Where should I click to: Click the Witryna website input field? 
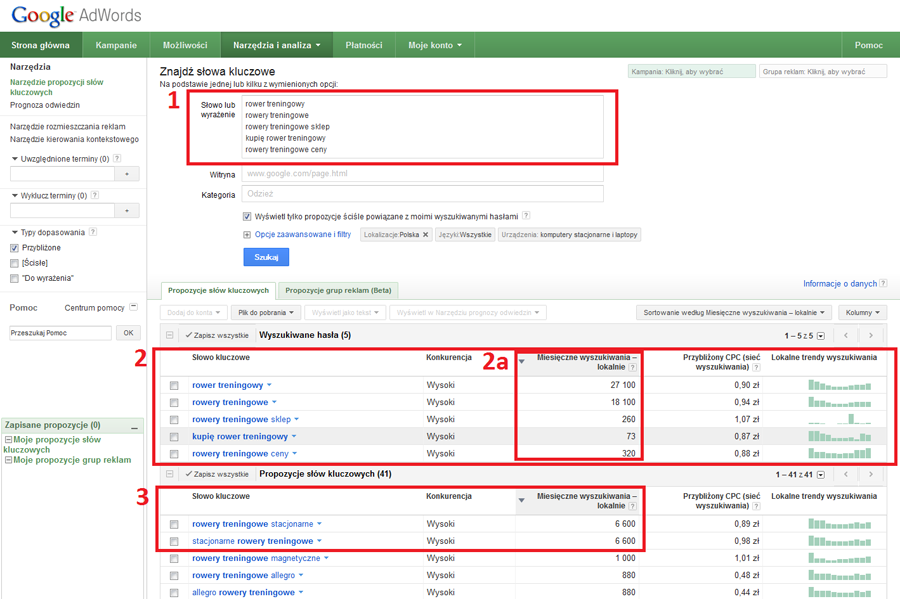422,174
